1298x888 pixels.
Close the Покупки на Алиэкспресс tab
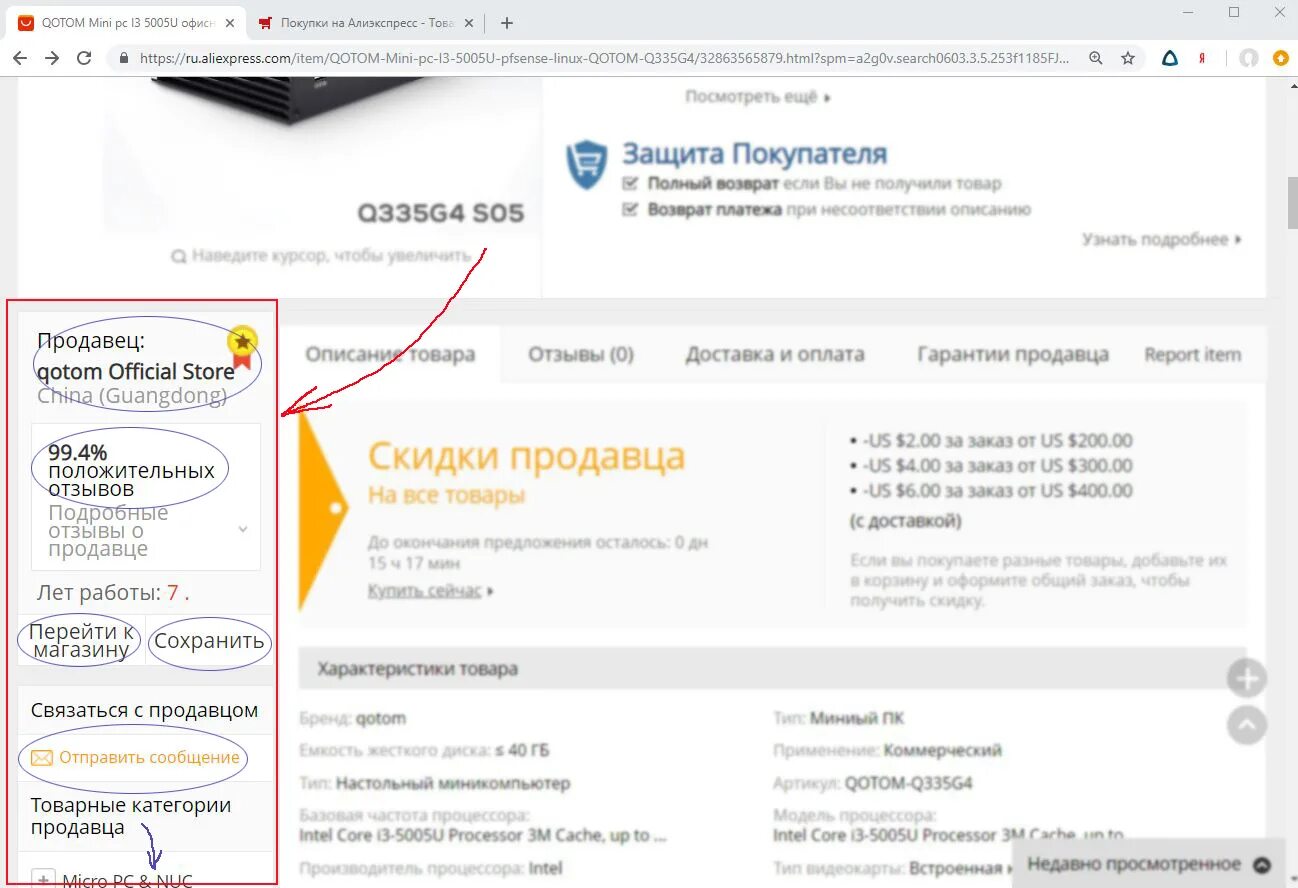(x=469, y=22)
